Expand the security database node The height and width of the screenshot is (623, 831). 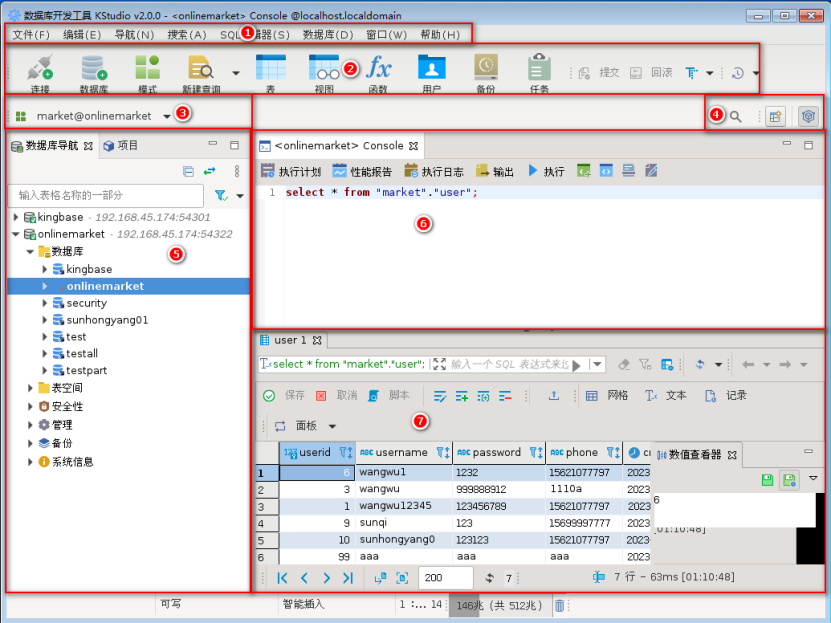45,303
